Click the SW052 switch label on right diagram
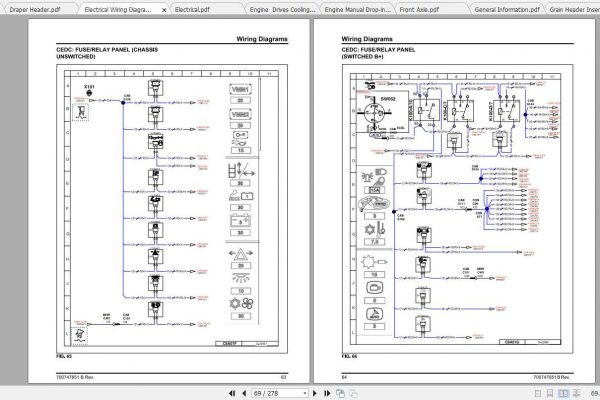The height and width of the screenshot is (400, 600). 388,99
